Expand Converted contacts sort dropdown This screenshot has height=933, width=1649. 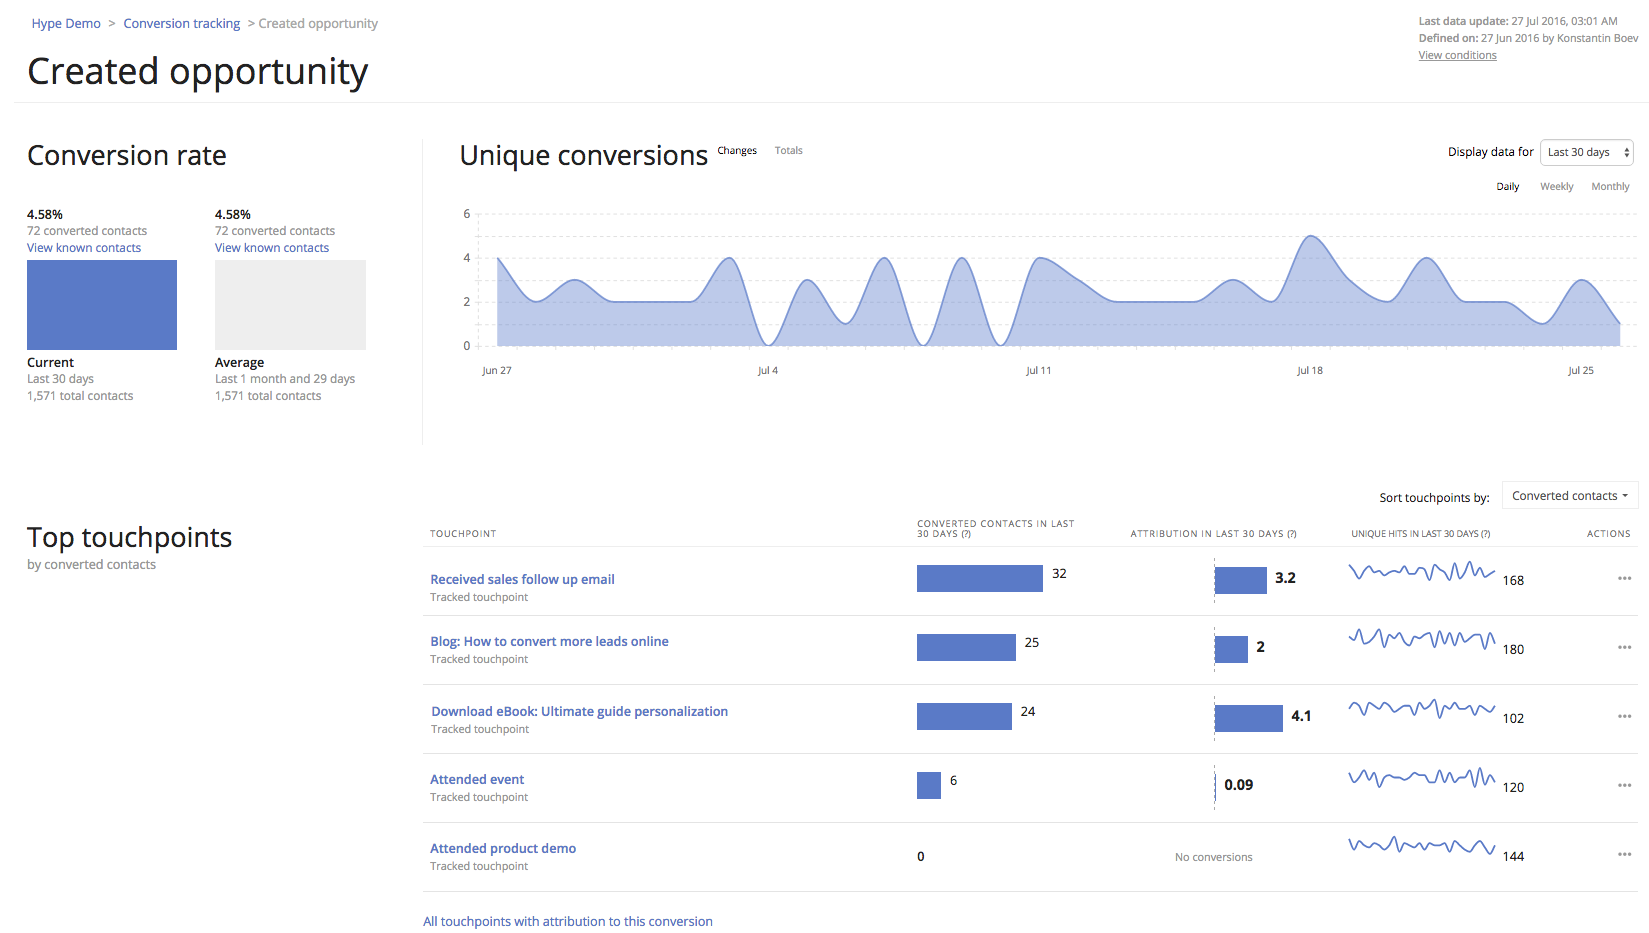click(x=1569, y=496)
